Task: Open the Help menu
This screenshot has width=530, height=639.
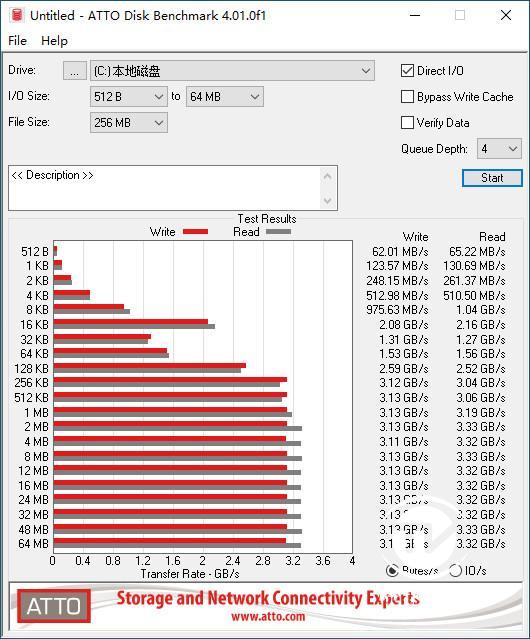Action: (54, 41)
